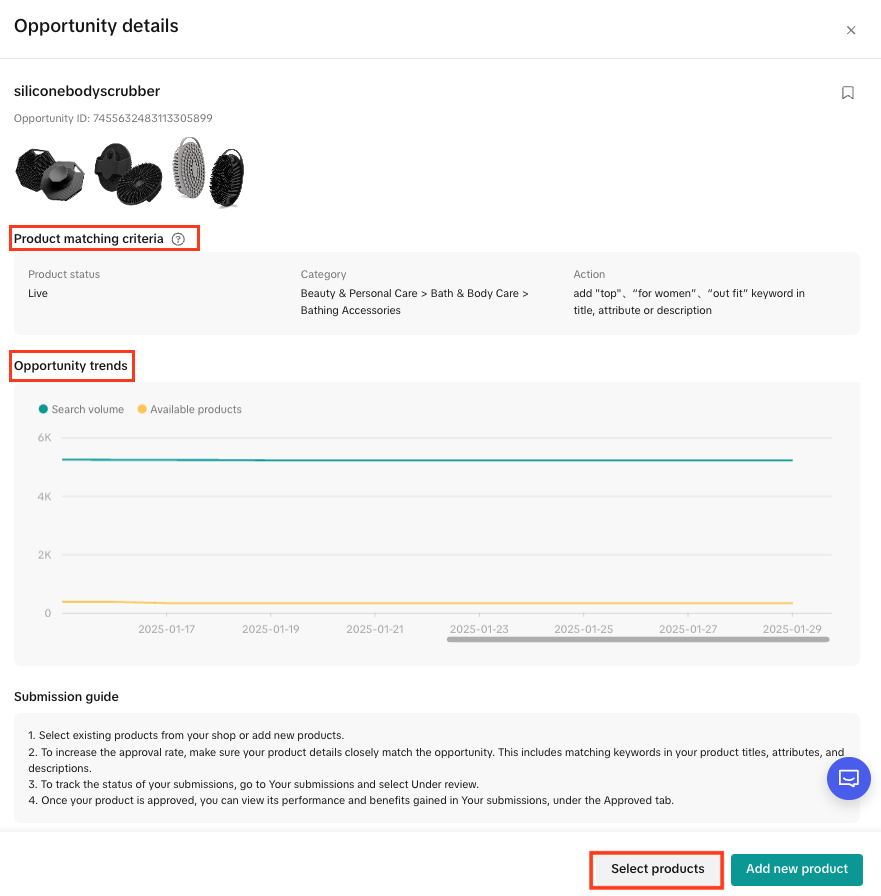Close the Opportunity details panel
Viewport: 881px width, 896px height.
click(x=851, y=30)
